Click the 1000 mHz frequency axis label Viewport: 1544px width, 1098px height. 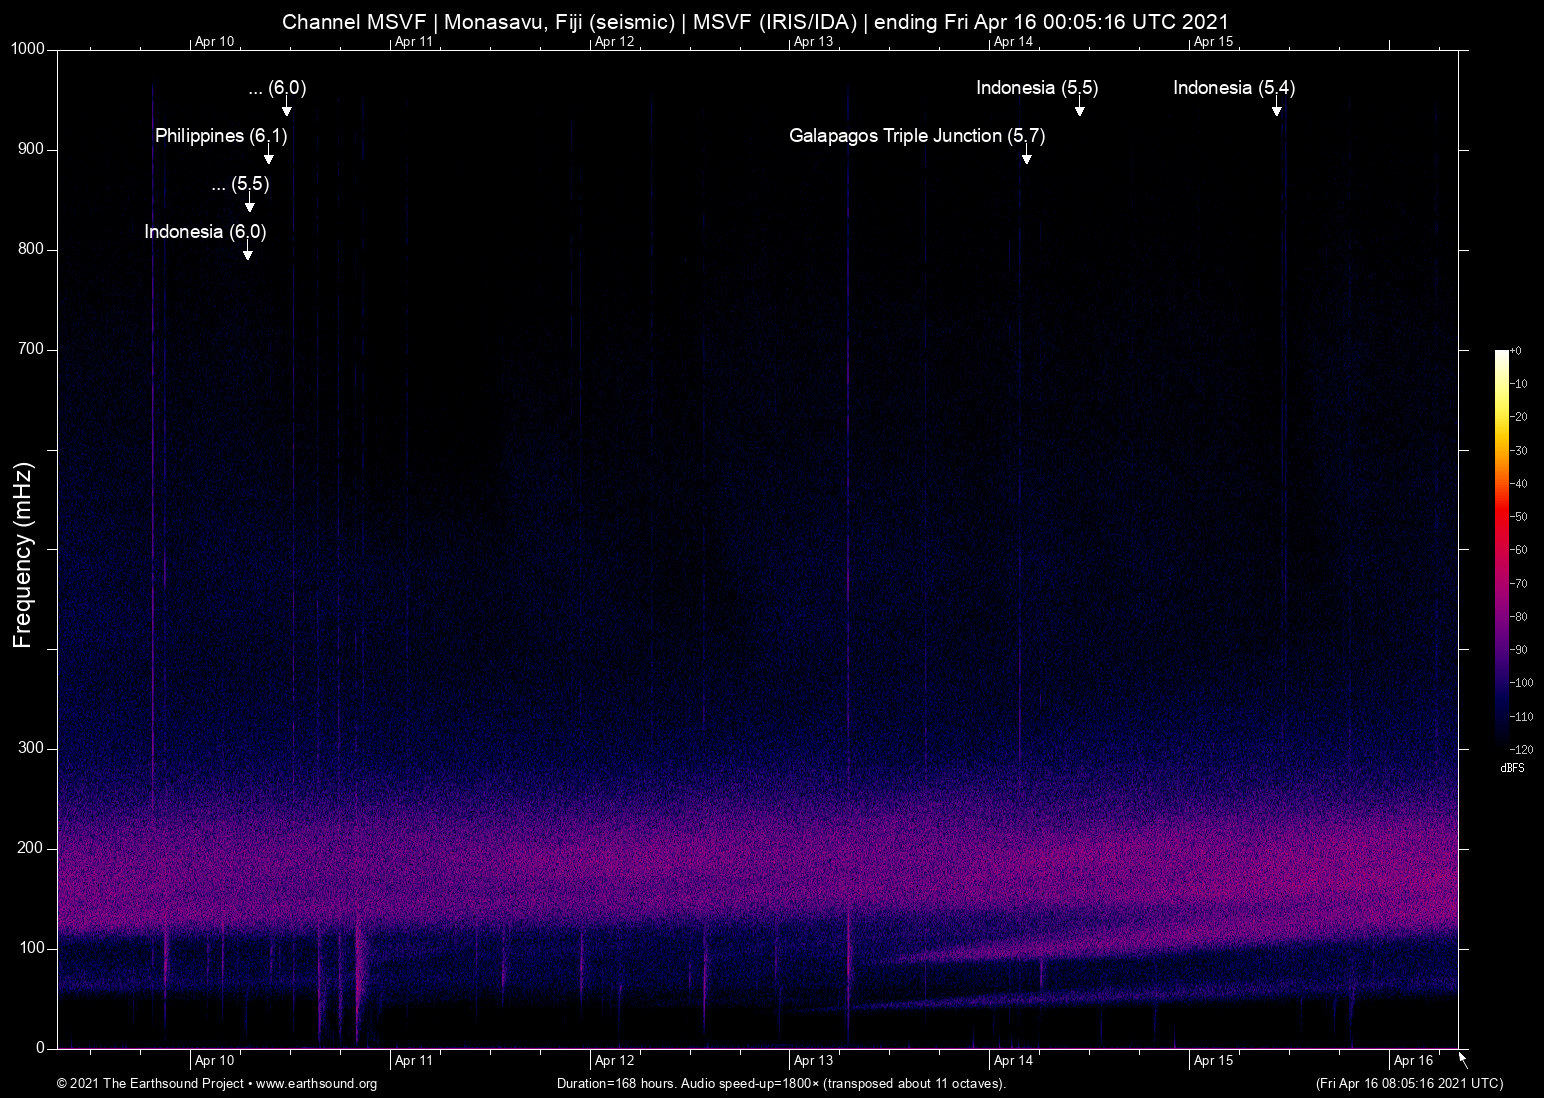click(27, 49)
